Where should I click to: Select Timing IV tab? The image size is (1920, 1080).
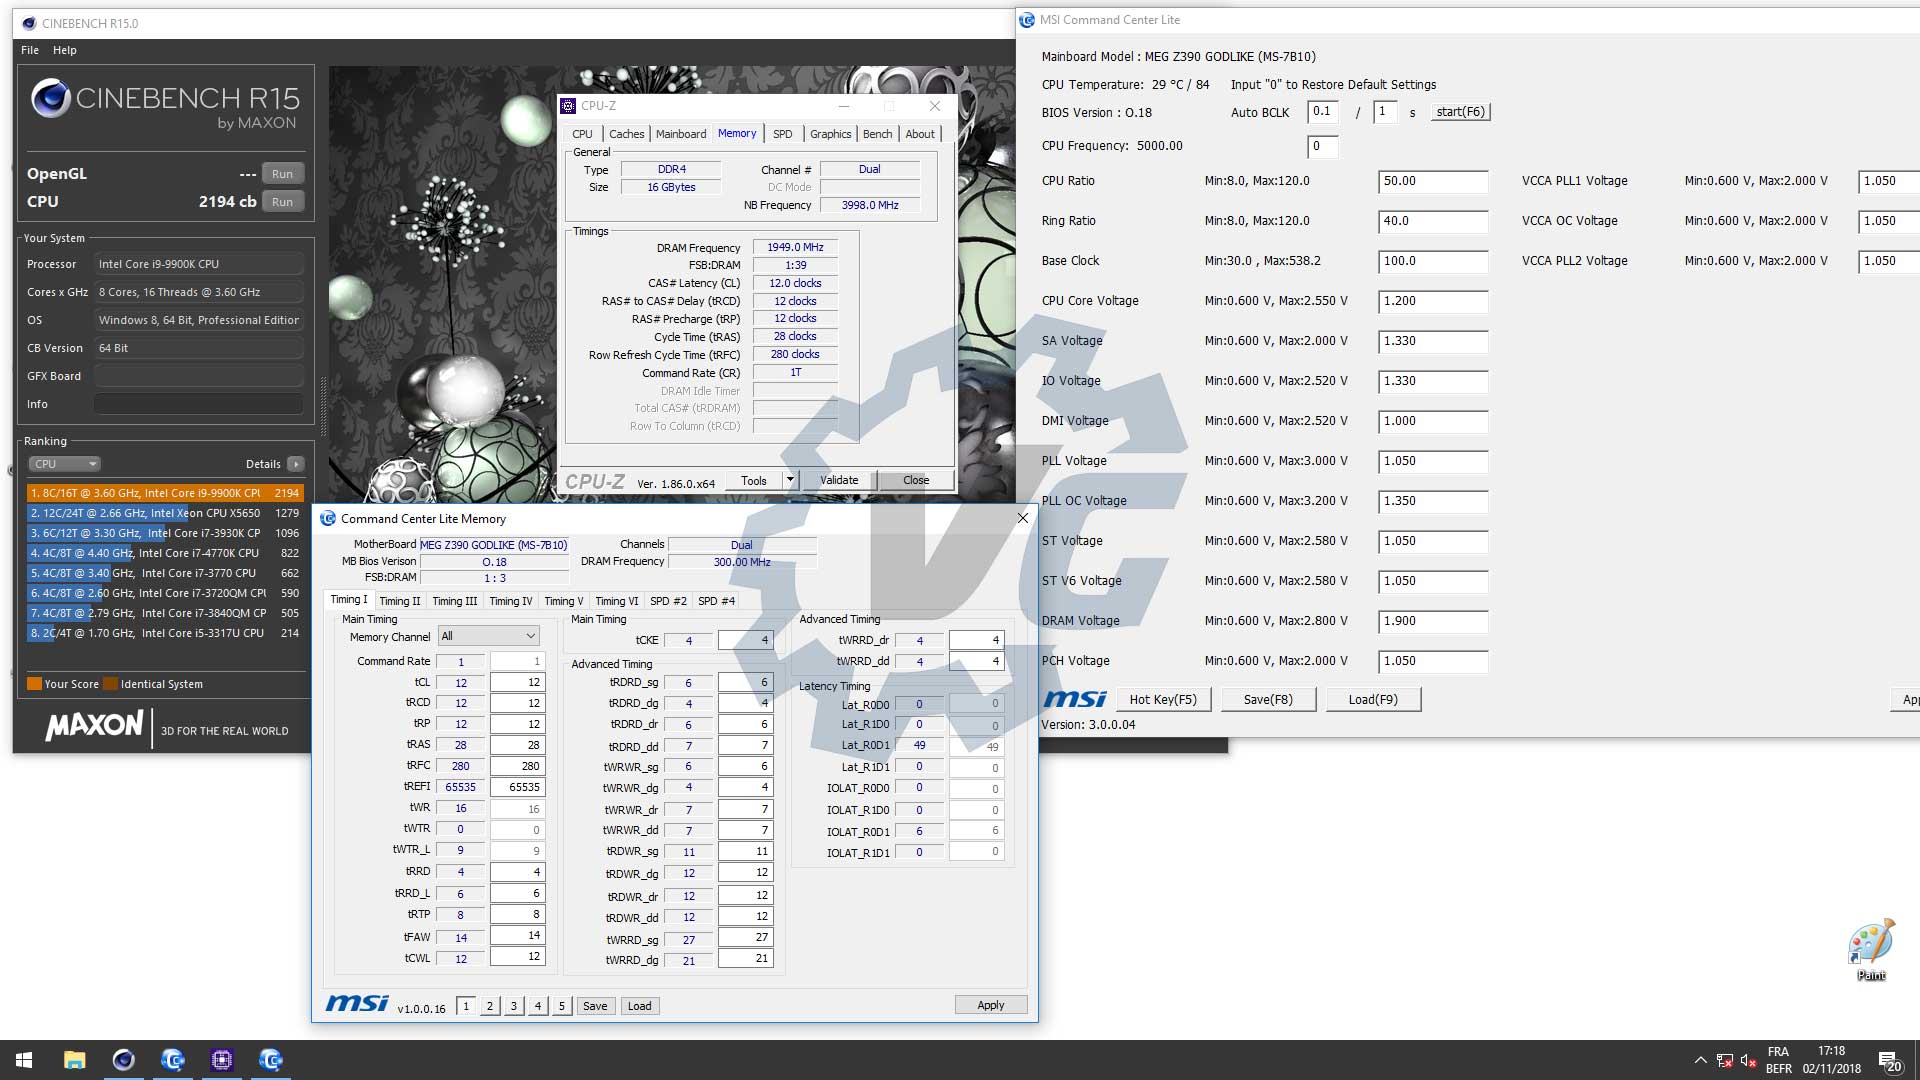pos(510,601)
